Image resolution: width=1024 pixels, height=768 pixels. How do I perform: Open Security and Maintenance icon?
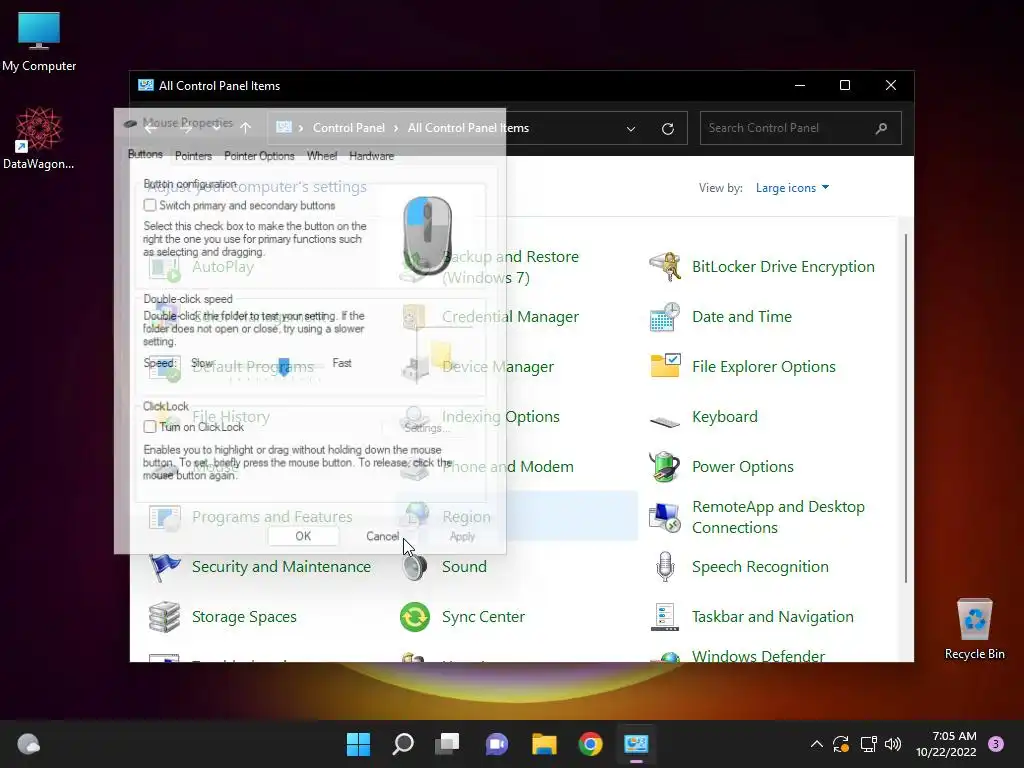coord(165,567)
